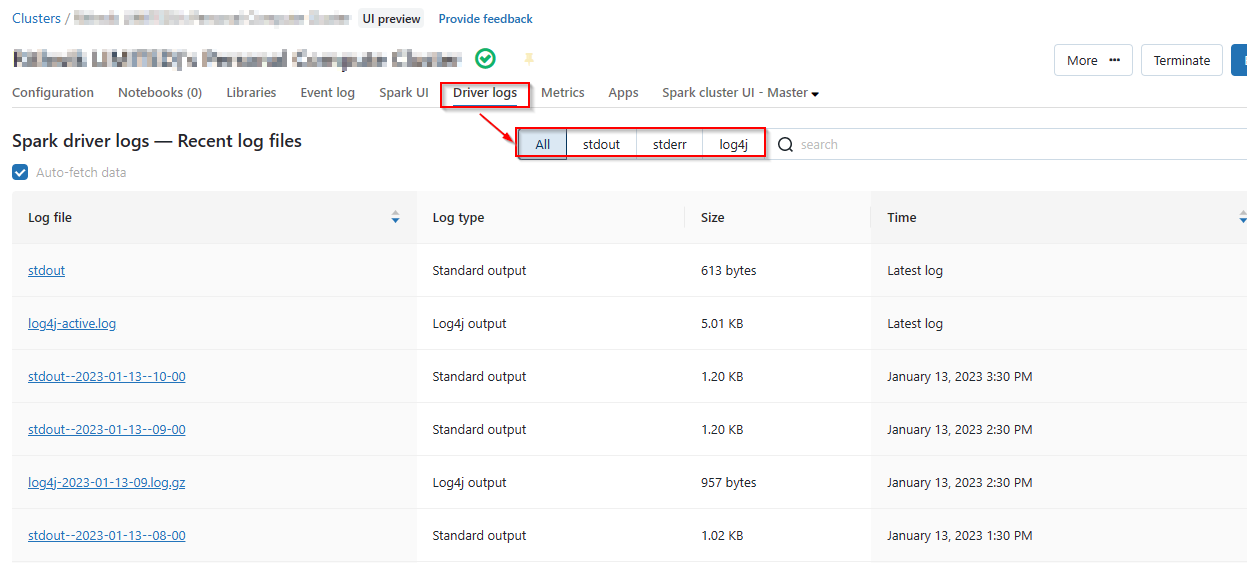Image resolution: width=1247 pixels, height=563 pixels.
Task: Open the stdout log file
Action: coord(46,270)
